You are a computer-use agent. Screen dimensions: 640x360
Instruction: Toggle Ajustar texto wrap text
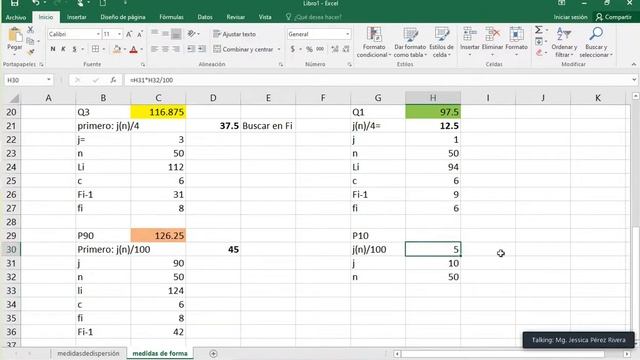(x=235, y=34)
